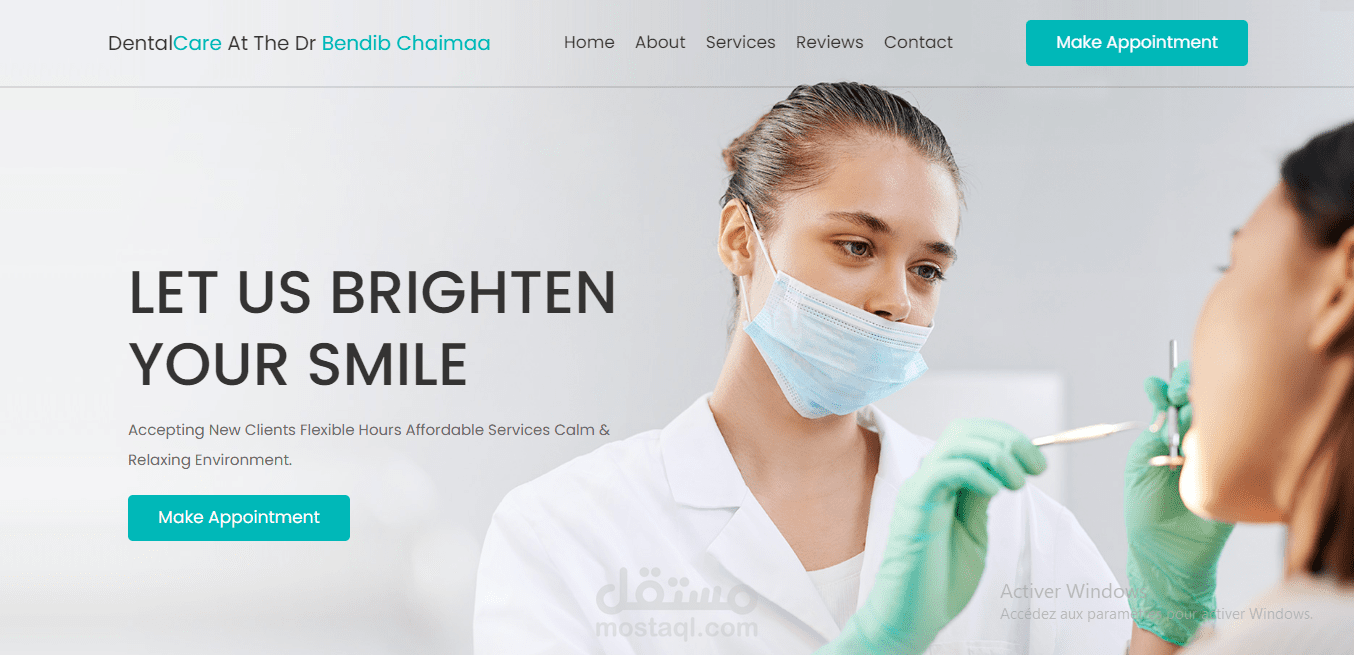Image resolution: width=1354 pixels, height=655 pixels.
Task: Click the Arabic mostaql watermark logo
Action: pyautogui.click(x=677, y=592)
